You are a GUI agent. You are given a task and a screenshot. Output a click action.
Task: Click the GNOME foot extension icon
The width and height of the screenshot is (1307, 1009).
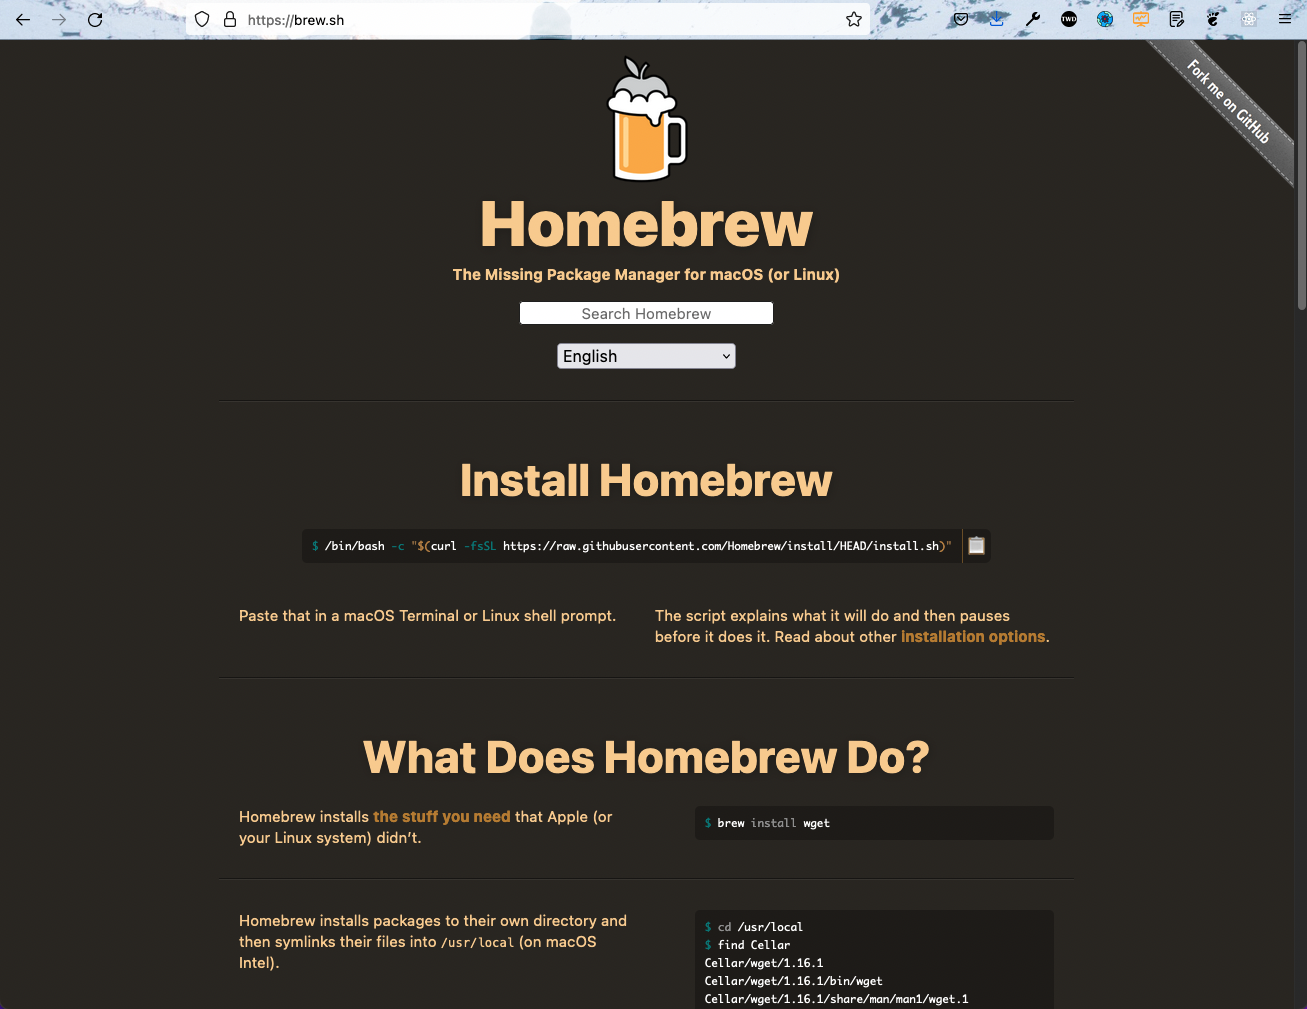tap(1213, 19)
